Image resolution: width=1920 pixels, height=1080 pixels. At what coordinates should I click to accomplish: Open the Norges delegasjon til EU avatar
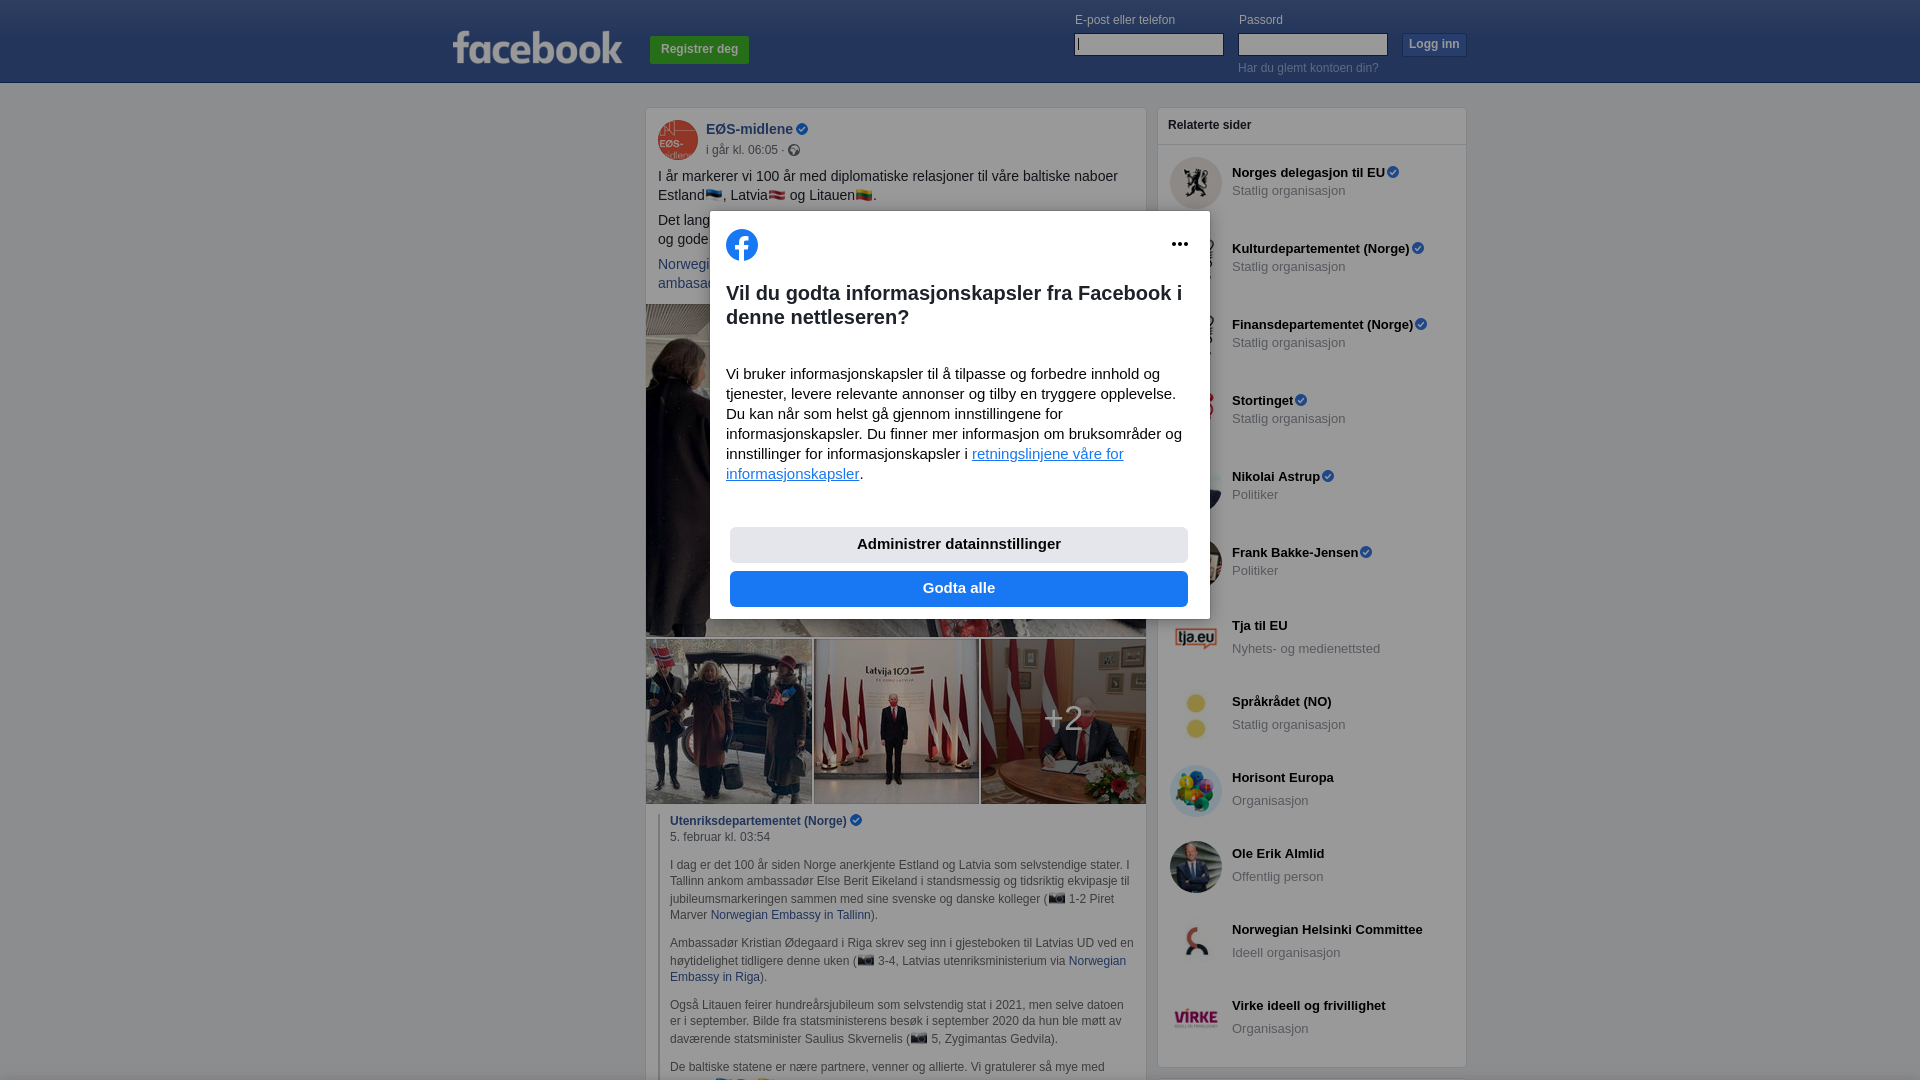pos(1196,183)
